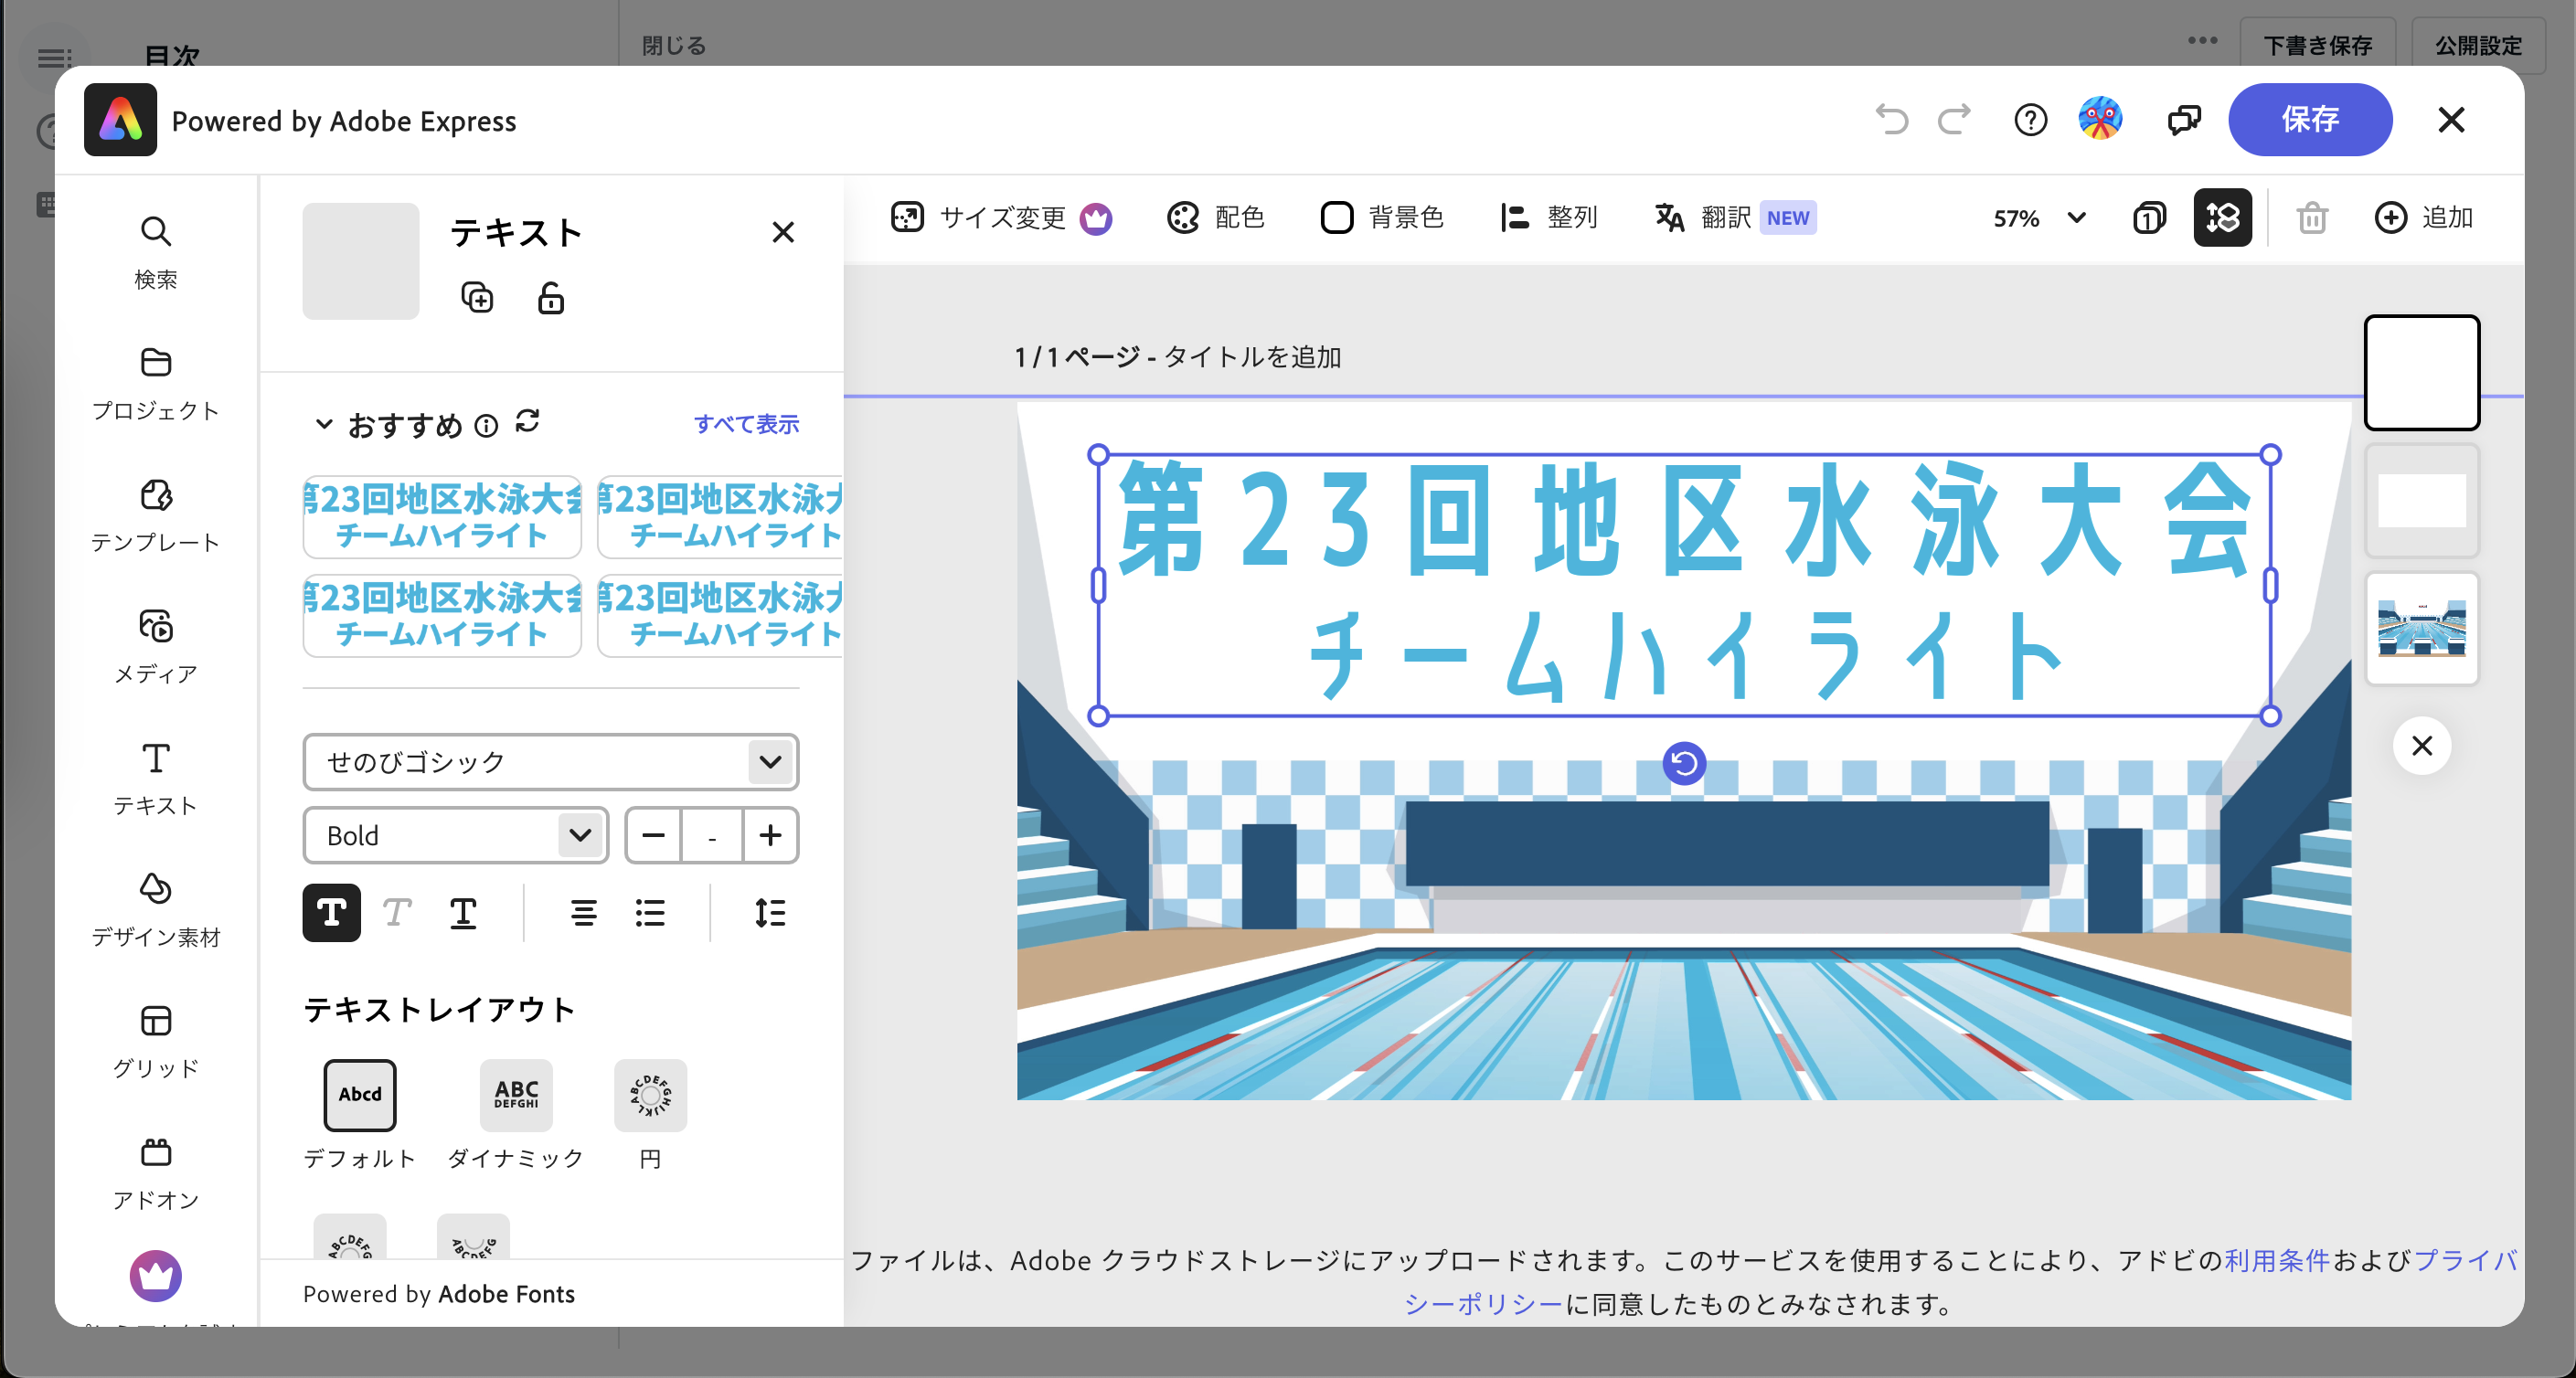
Task: Close the テキスト panel
Action: pos(783,232)
